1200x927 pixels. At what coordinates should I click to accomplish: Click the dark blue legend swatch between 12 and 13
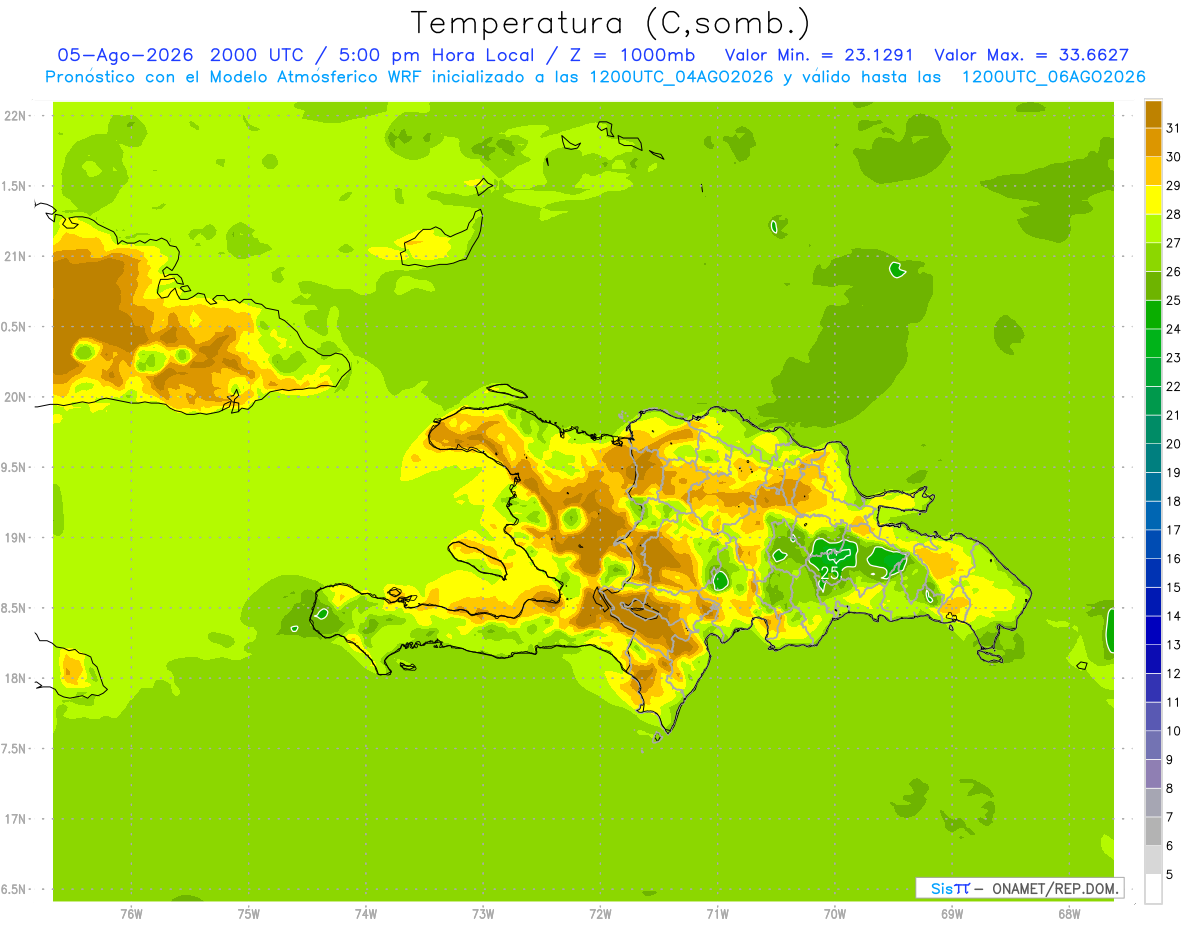click(x=1153, y=659)
